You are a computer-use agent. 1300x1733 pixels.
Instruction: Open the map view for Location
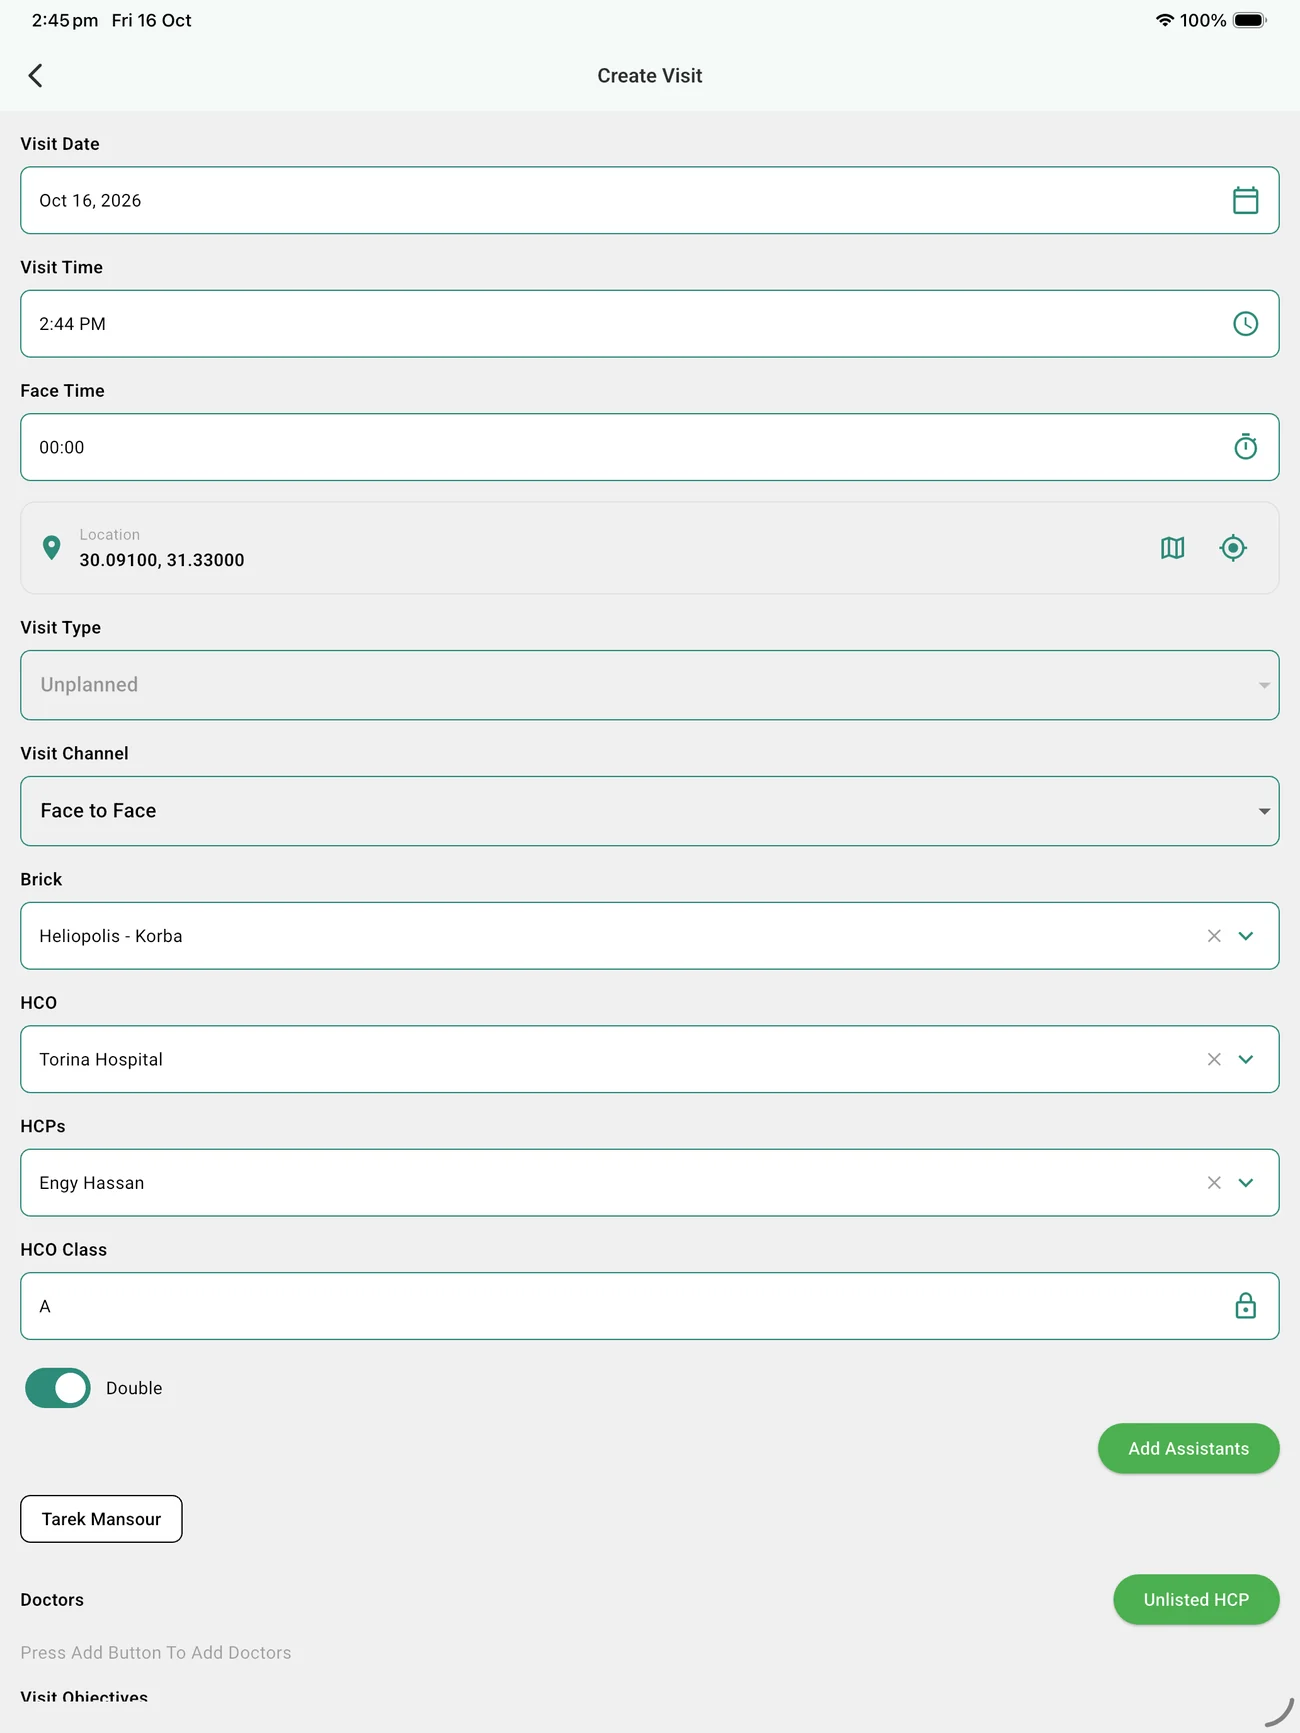point(1173,548)
